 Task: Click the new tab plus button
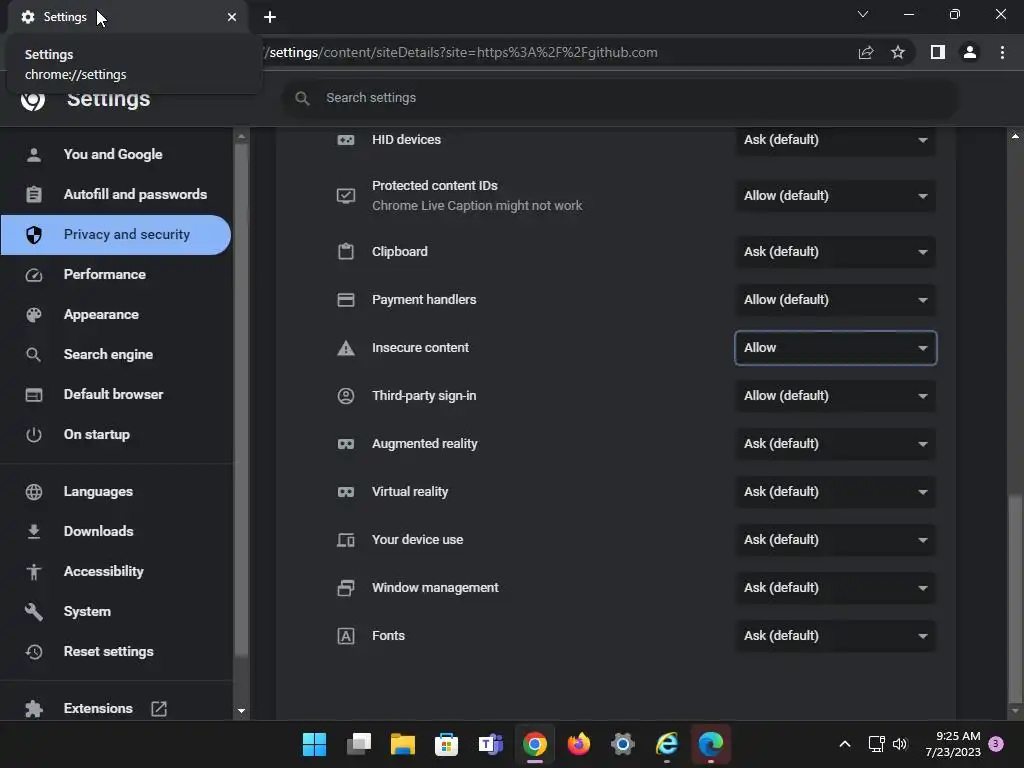(x=270, y=17)
